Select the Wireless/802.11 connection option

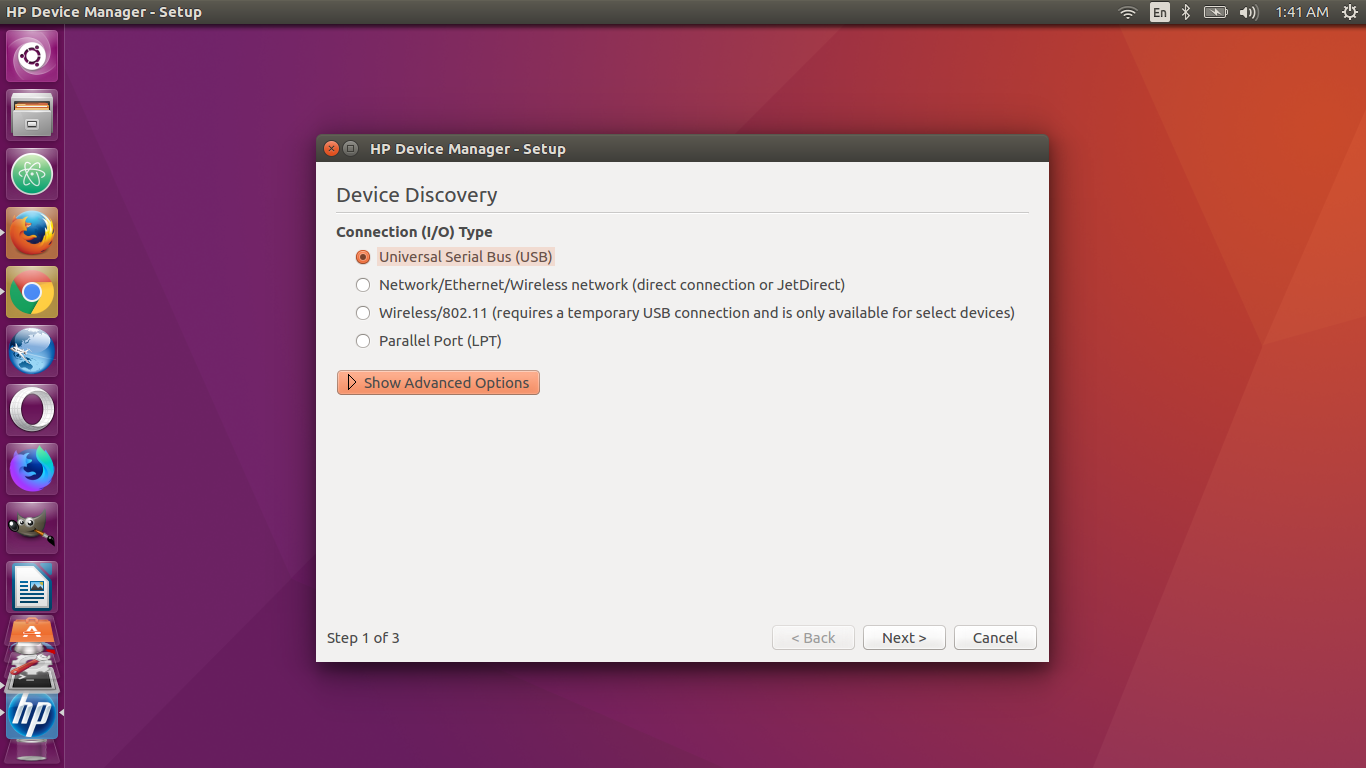[x=685, y=313]
